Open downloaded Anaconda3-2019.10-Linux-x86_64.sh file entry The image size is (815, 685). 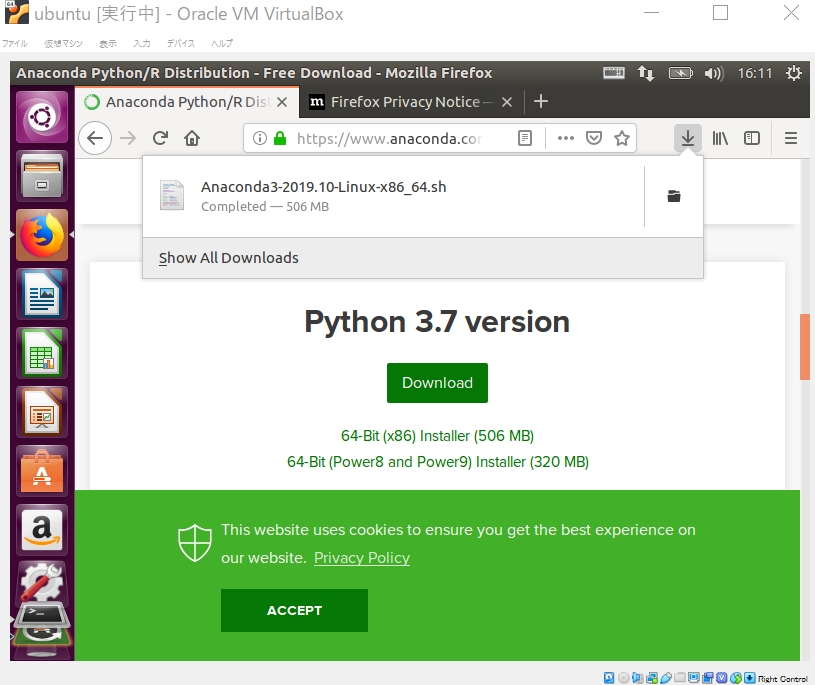click(393, 196)
